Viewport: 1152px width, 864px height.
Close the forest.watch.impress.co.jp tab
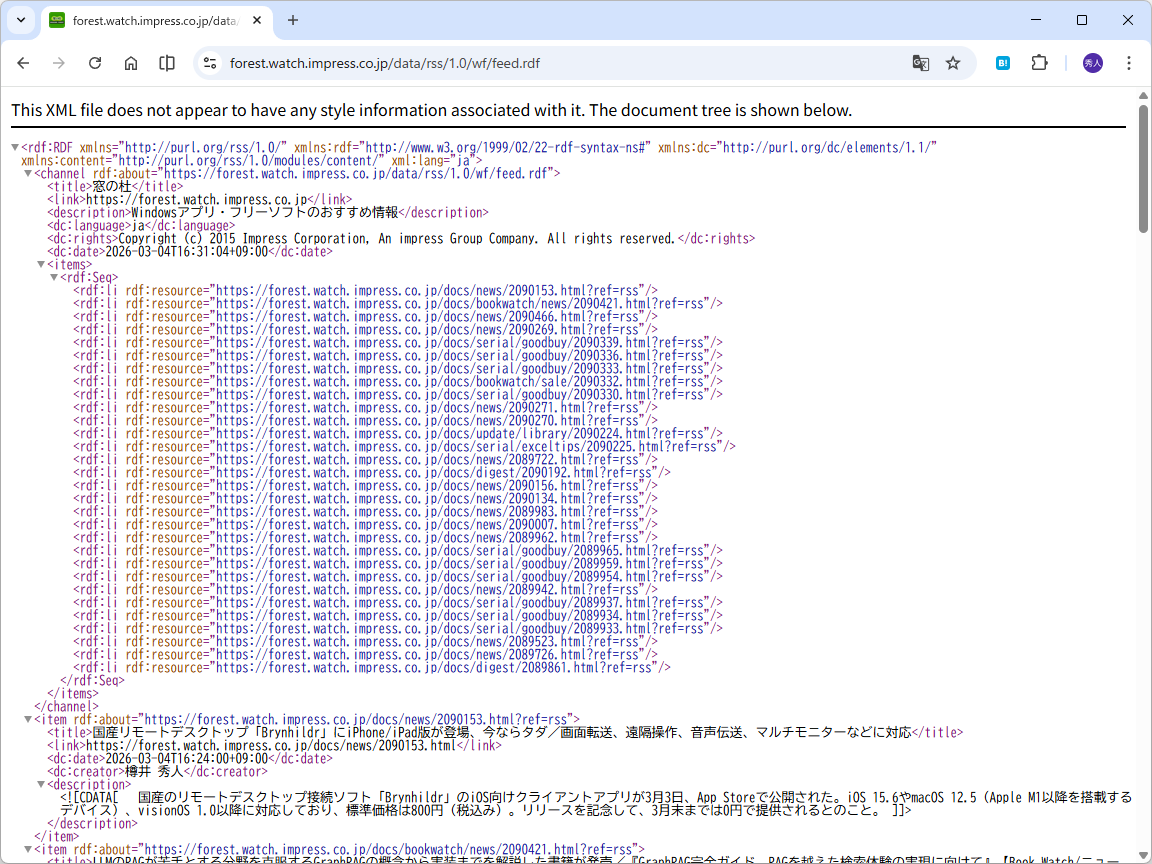256,21
